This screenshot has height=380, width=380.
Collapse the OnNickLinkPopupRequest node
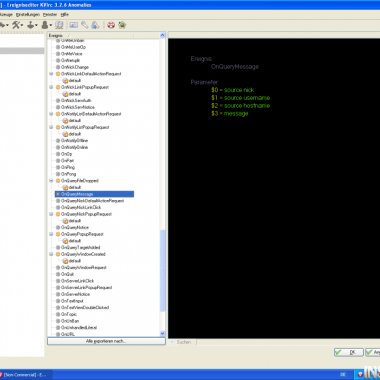coord(51,87)
